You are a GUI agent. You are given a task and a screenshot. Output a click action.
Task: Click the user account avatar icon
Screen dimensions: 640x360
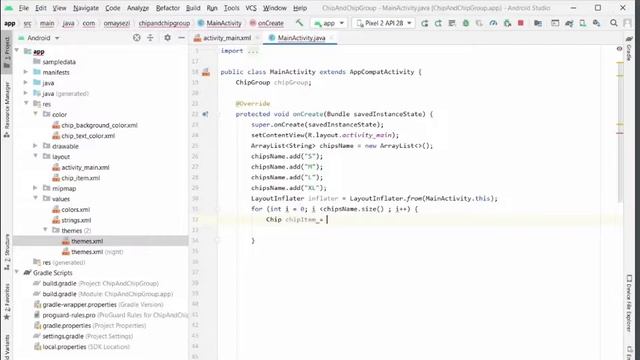click(627, 23)
